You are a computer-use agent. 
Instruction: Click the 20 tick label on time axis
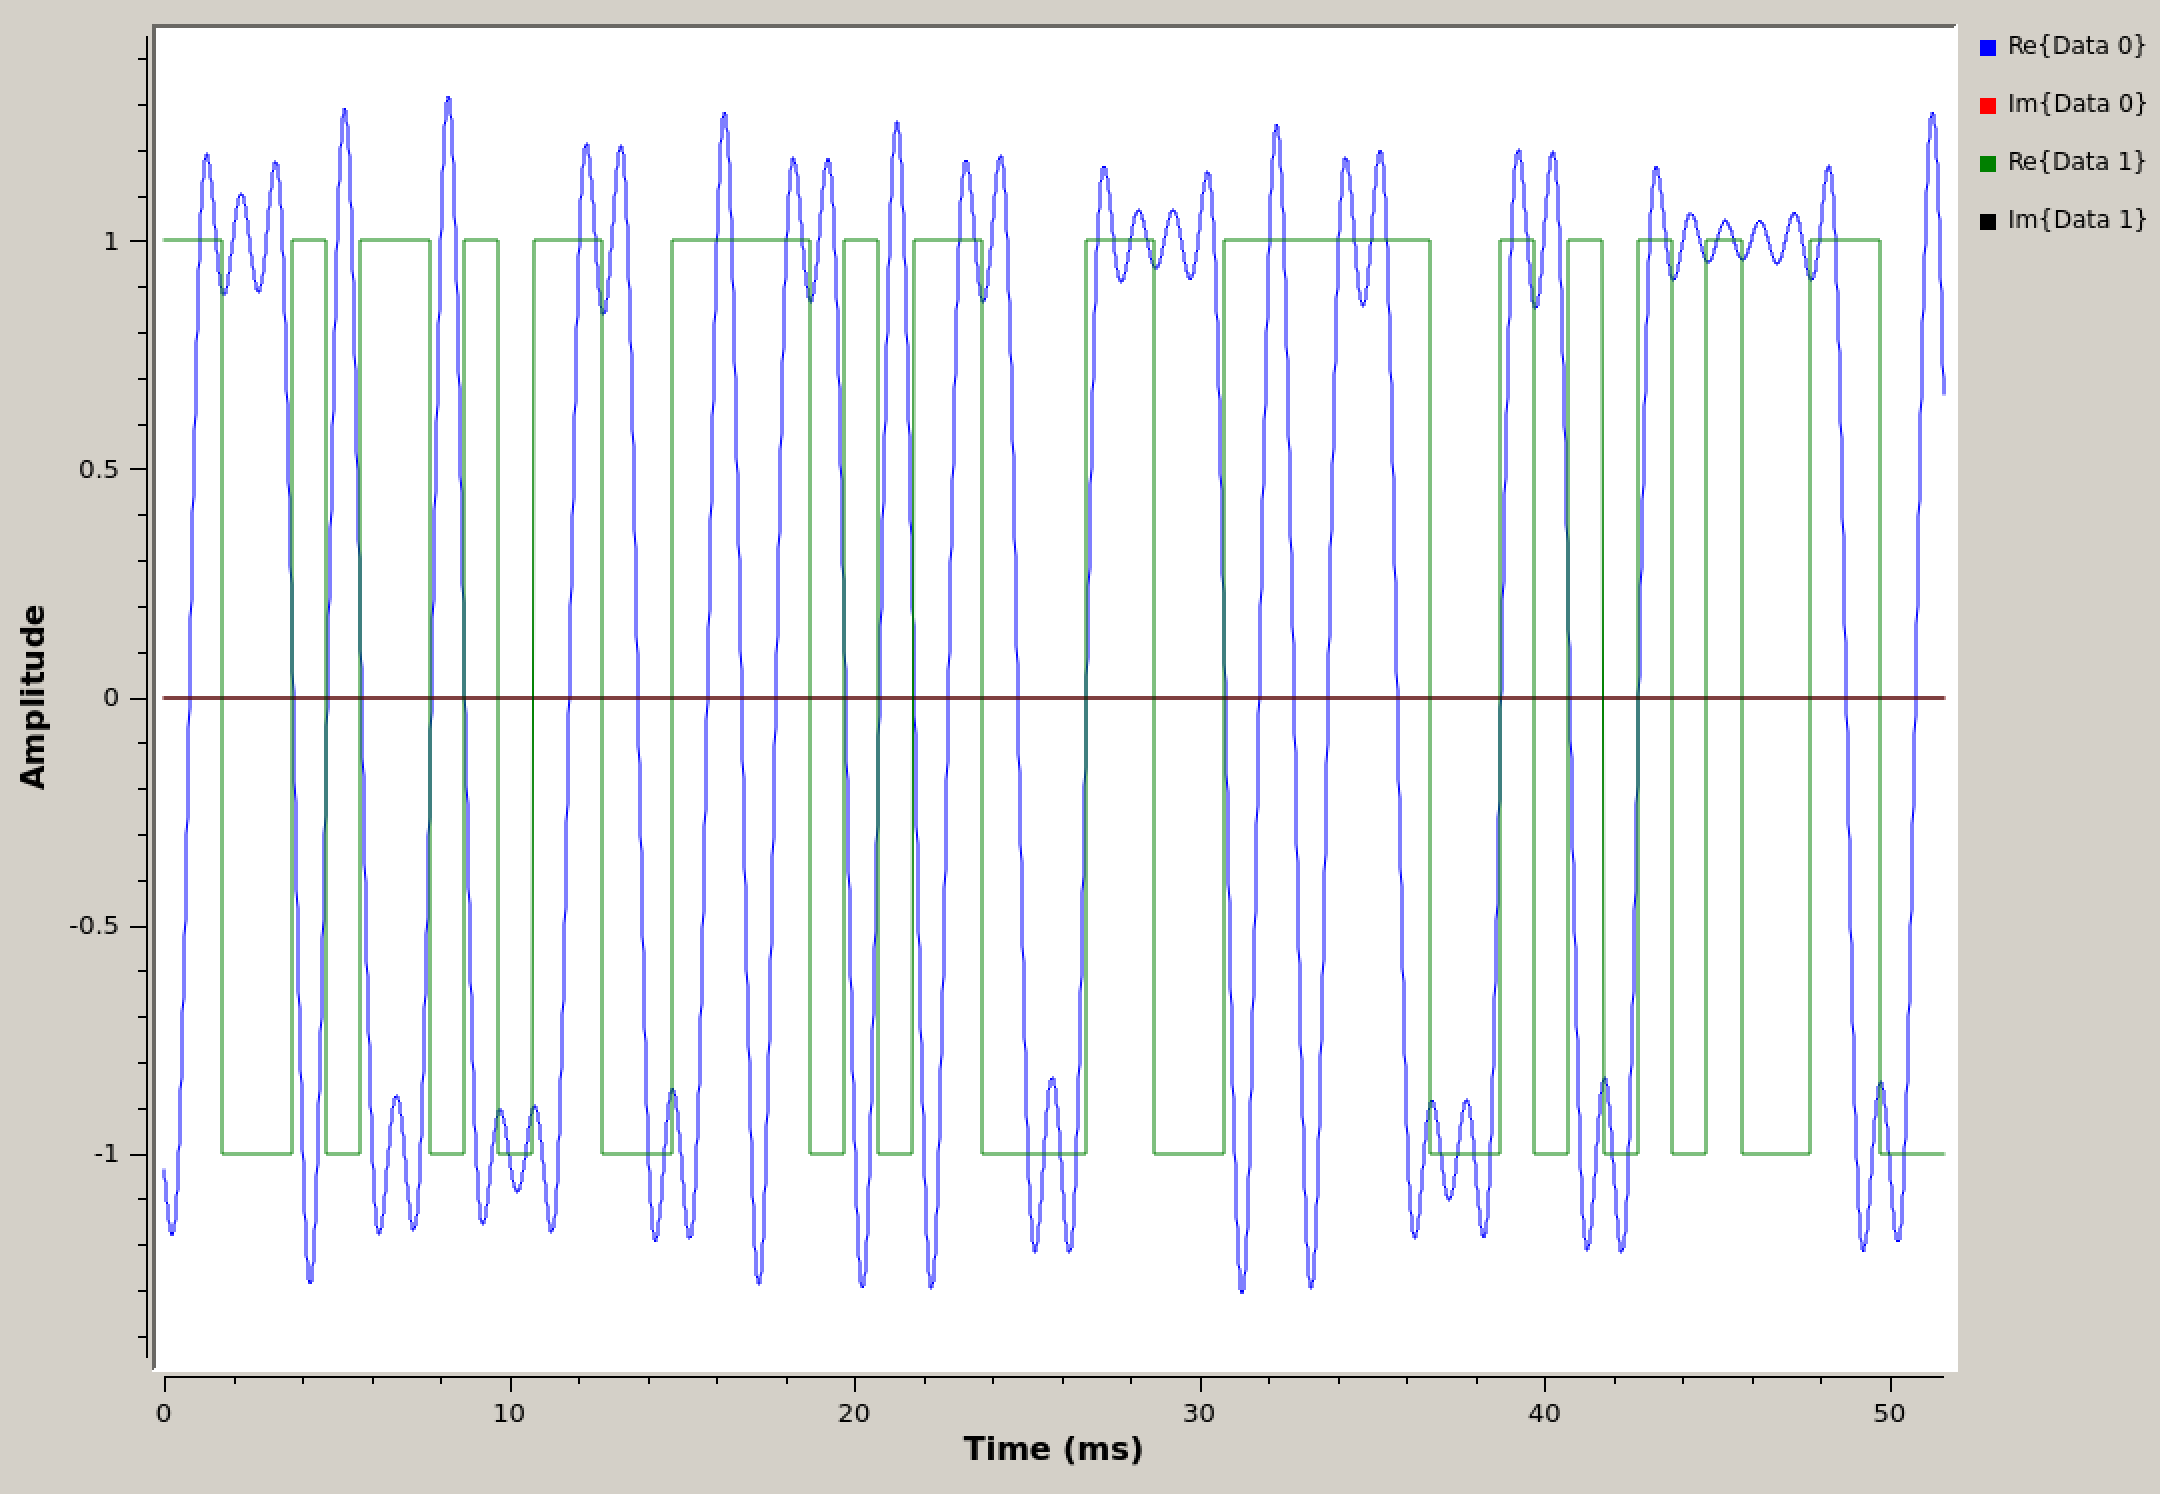[x=854, y=1414]
